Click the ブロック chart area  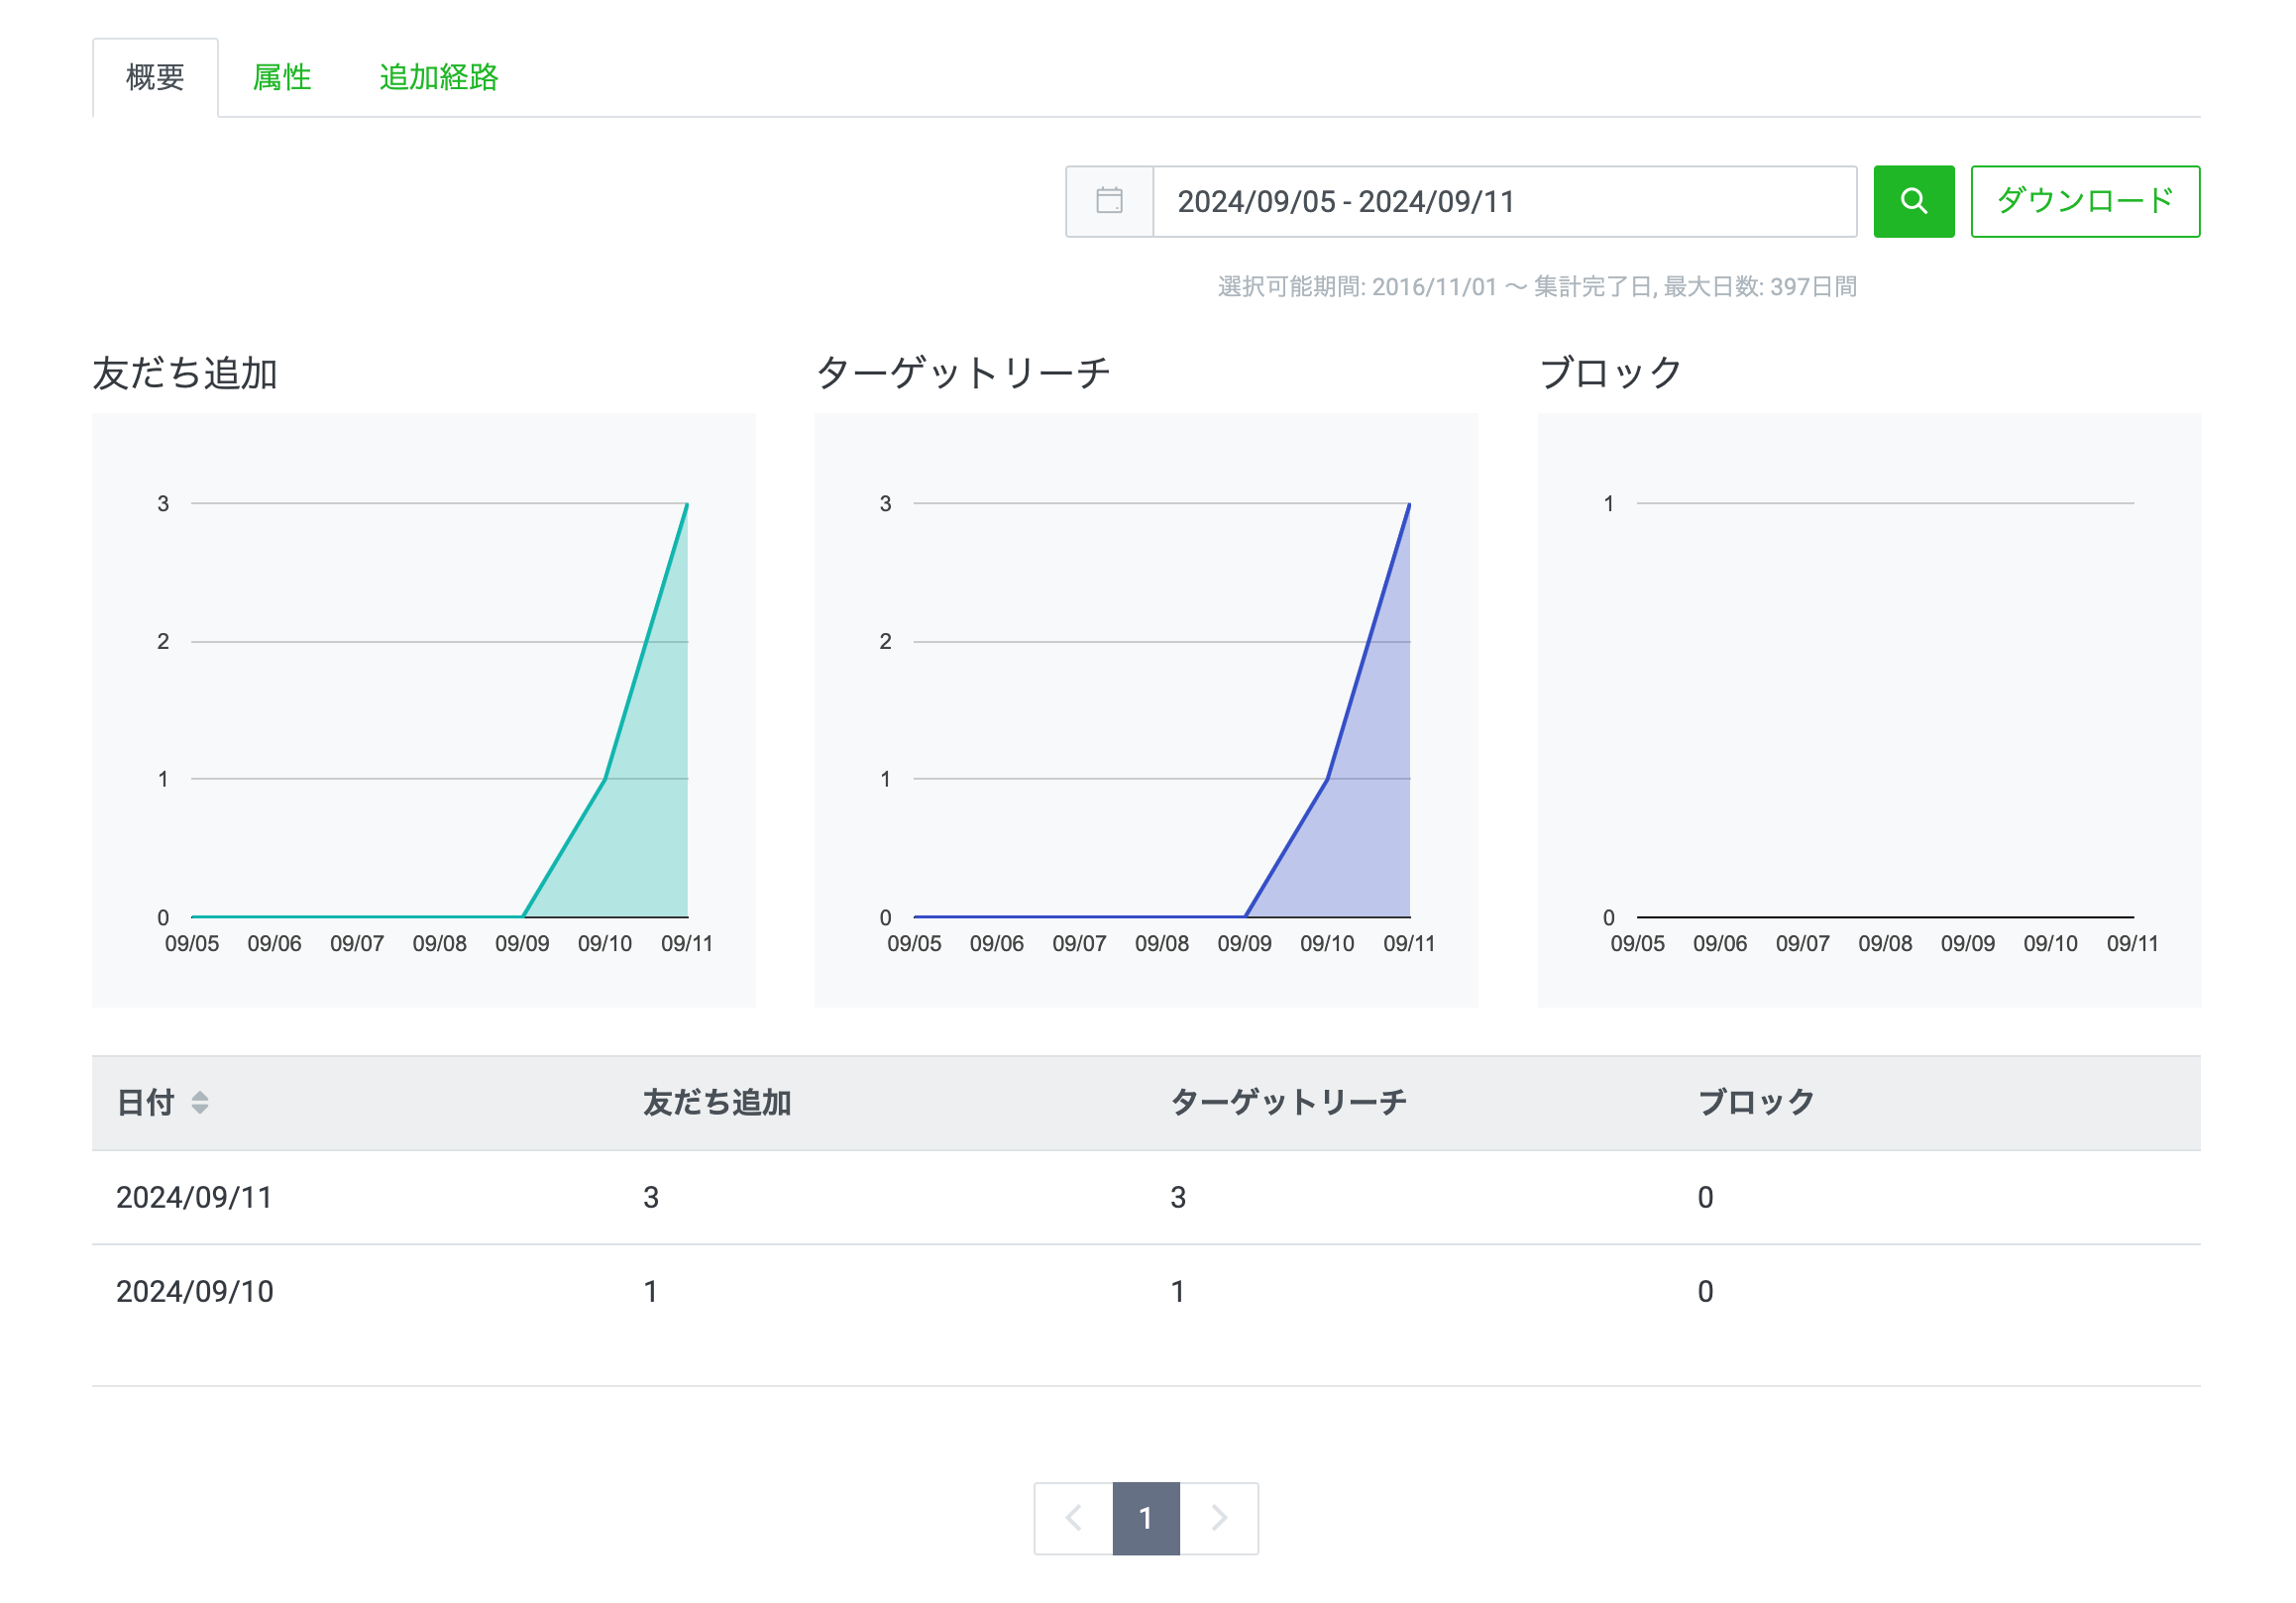(1884, 710)
